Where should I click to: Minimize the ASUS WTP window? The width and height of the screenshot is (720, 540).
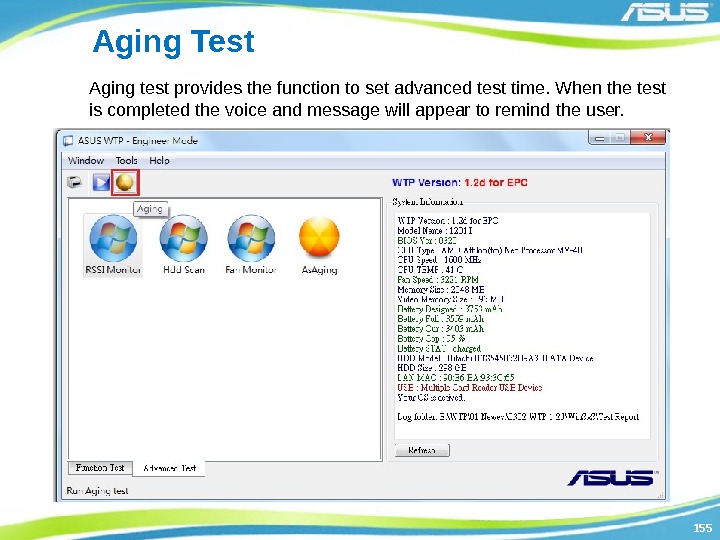pos(599,137)
